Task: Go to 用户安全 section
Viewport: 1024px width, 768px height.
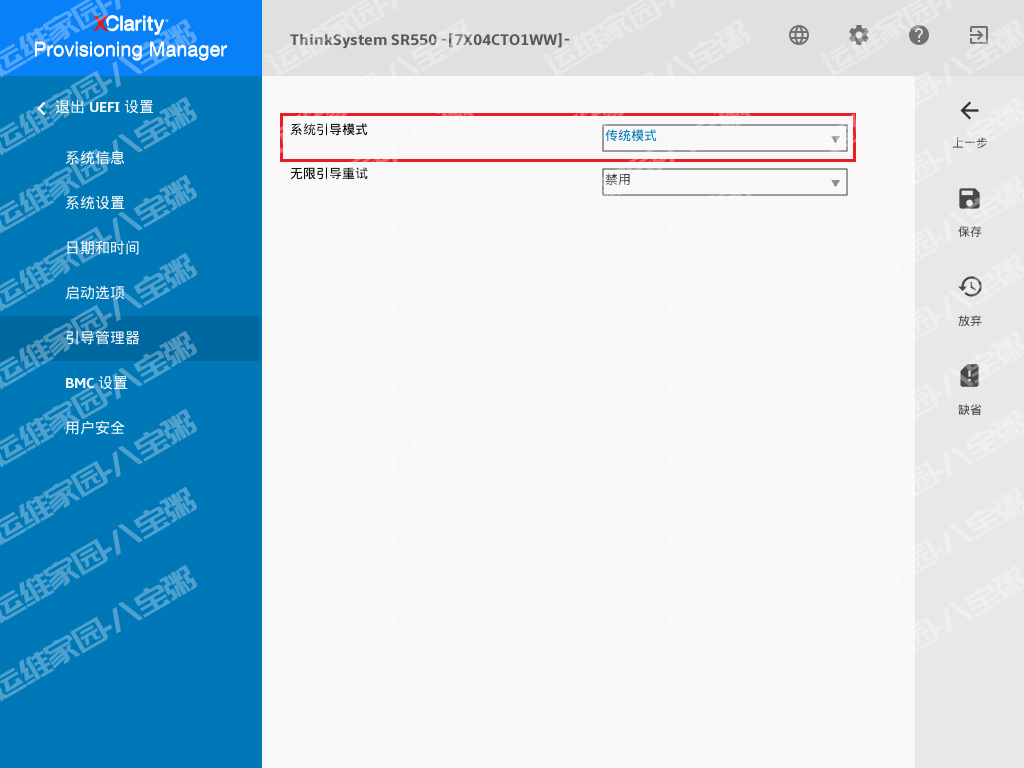Action: click(x=95, y=428)
